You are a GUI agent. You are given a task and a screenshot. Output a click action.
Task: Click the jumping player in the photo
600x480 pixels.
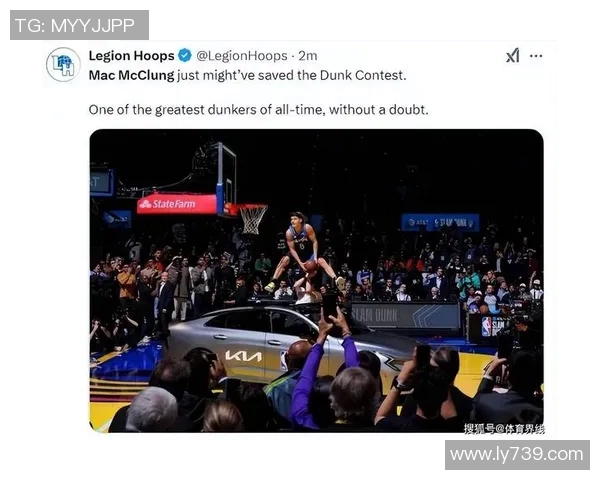click(303, 253)
